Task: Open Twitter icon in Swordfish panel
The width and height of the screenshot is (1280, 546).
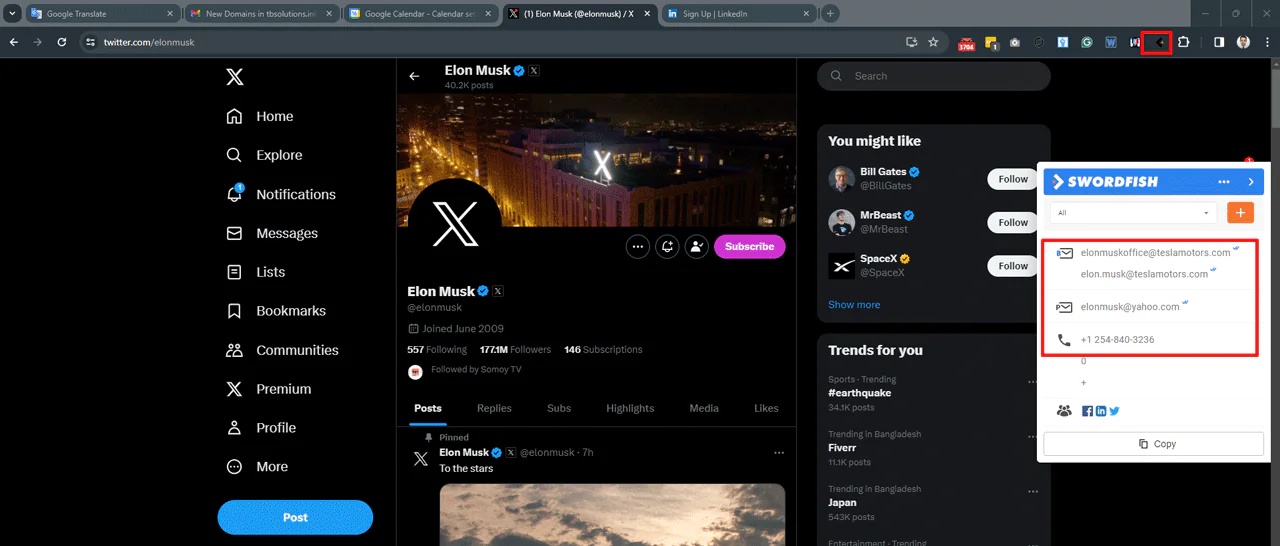Action: (x=1114, y=411)
